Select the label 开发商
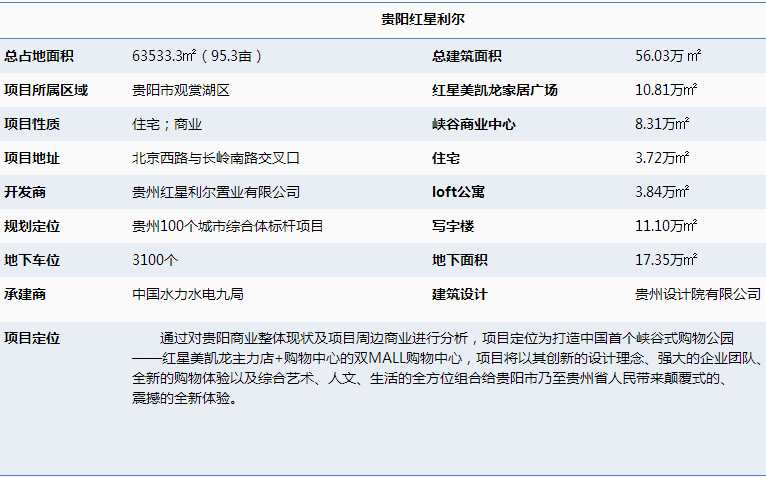Image resolution: width=766 pixels, height=478 pixels. [25, 192]
